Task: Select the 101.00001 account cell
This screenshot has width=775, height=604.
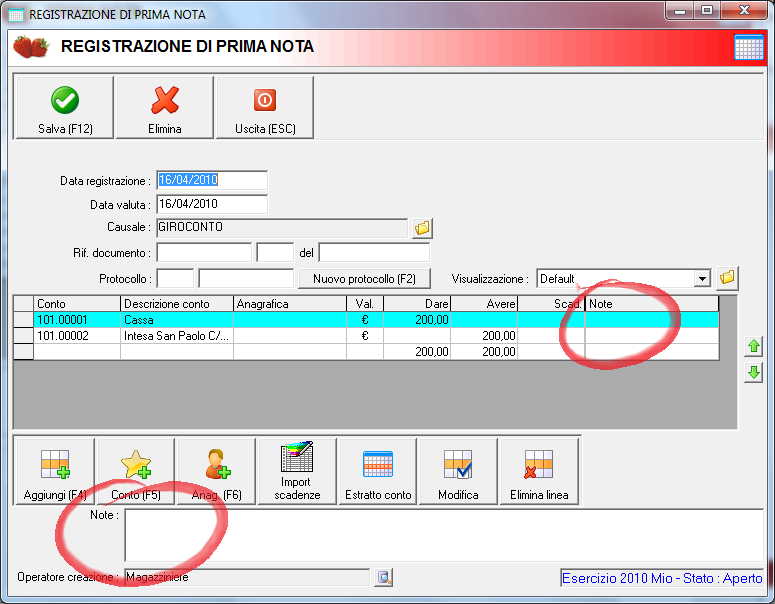Action: [x=77, y=320]
